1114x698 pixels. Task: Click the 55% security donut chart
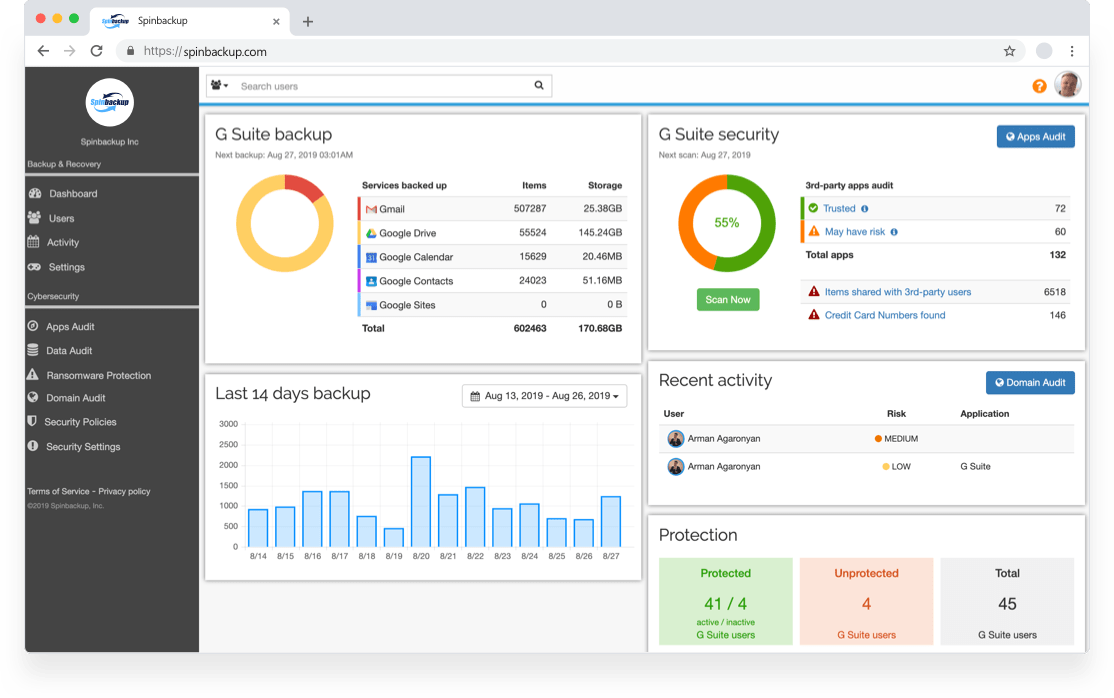click(x=727, y=223)
